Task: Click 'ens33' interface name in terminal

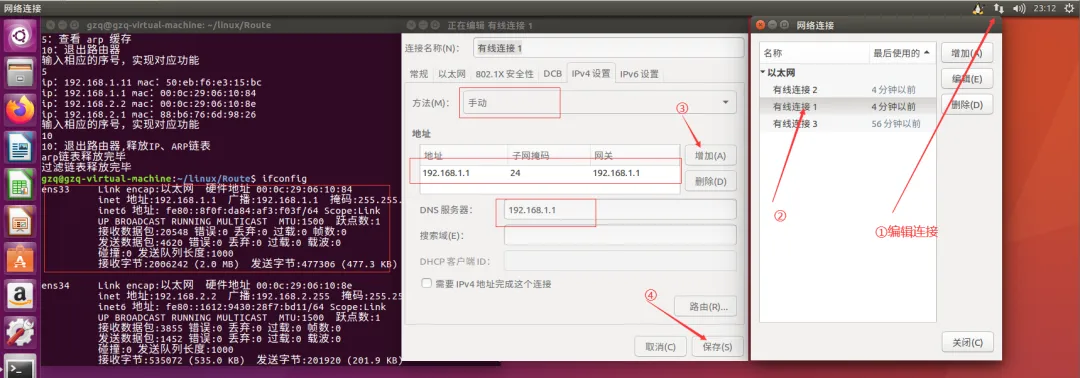Action: coord(56,189)
